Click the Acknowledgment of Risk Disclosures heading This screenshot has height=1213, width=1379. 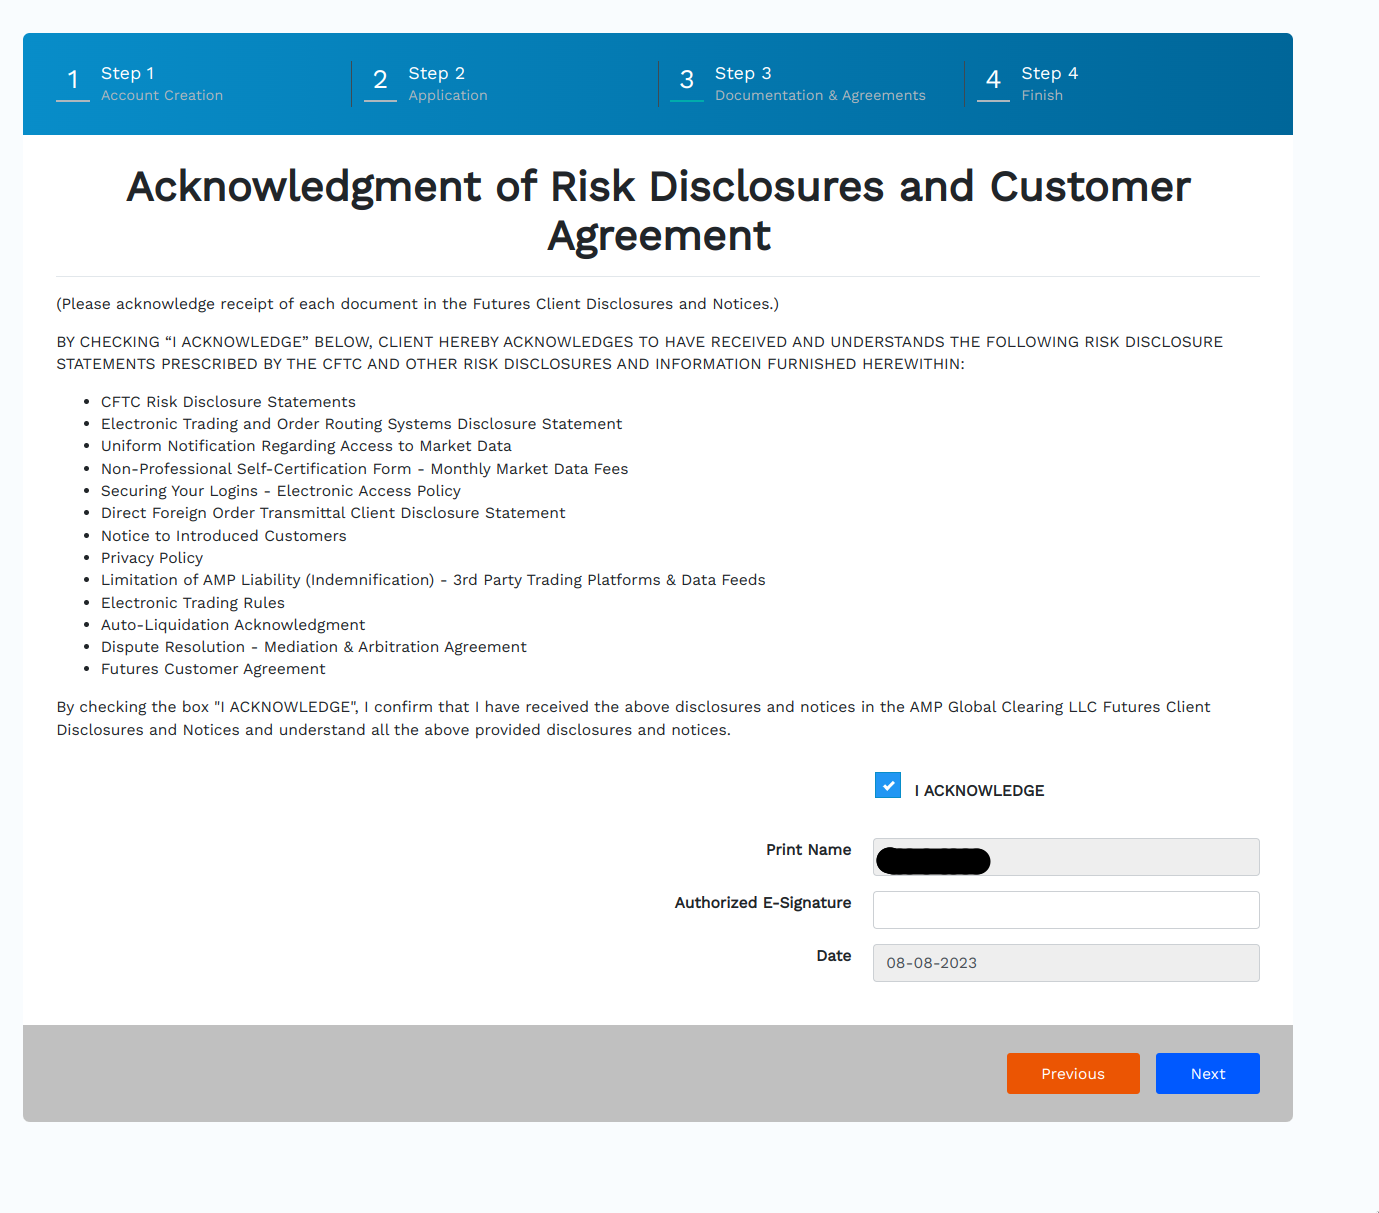point(658,211)
